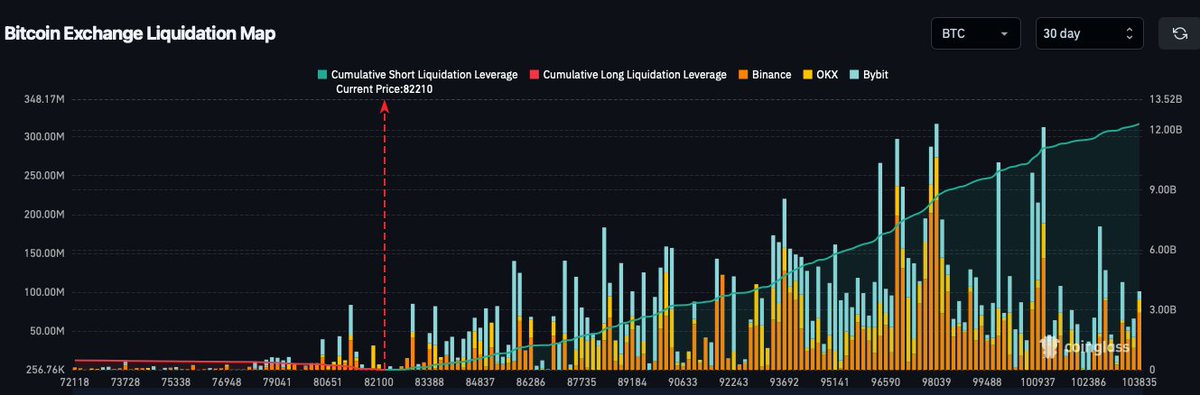Click the 73728 price axis label

[126, 383]
